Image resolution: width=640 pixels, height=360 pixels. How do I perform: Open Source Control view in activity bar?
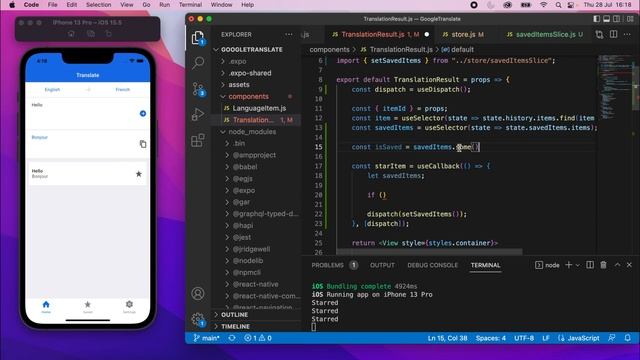[x=198, y=89]
